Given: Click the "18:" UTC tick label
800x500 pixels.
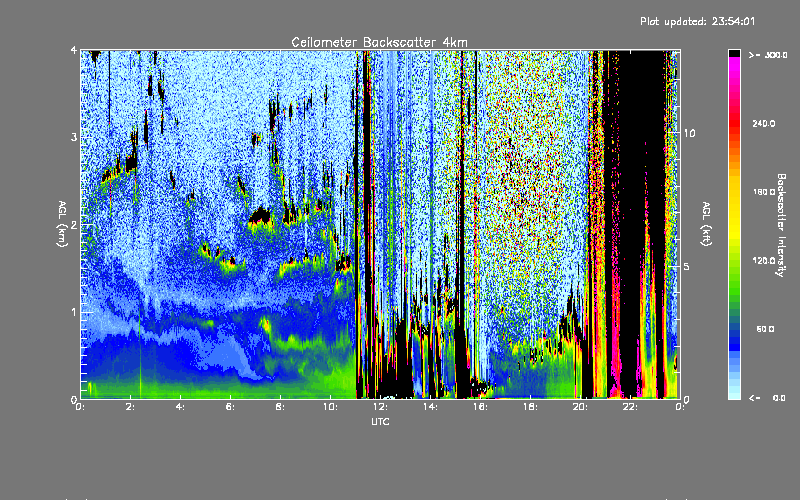Looking at the screenshot, I should tap(530, 407).
